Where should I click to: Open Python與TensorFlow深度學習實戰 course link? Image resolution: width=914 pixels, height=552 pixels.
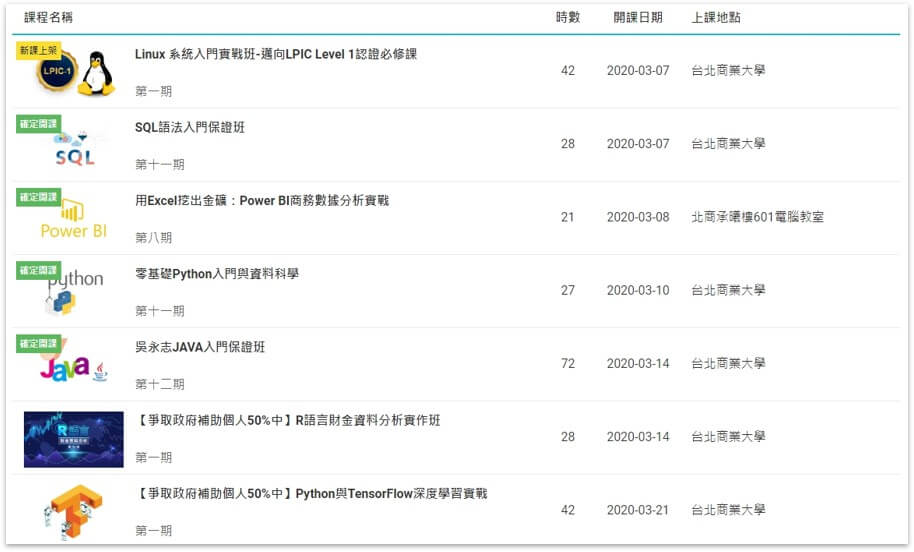tap(311, 494)
